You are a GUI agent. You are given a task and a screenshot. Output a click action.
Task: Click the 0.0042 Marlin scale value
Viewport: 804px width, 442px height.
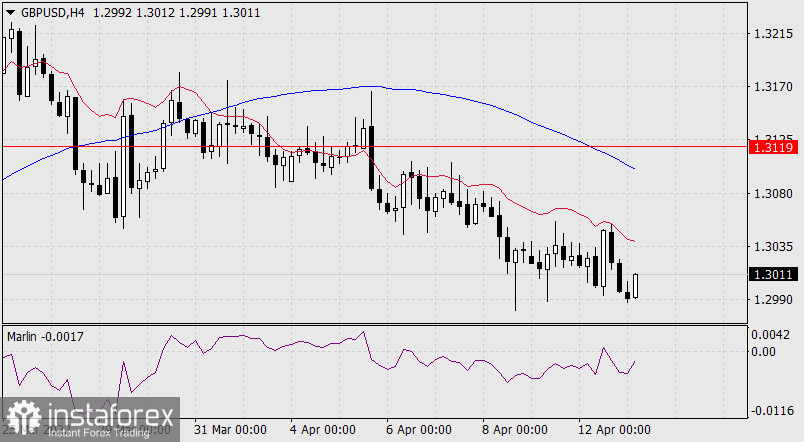tap(772, 335)
